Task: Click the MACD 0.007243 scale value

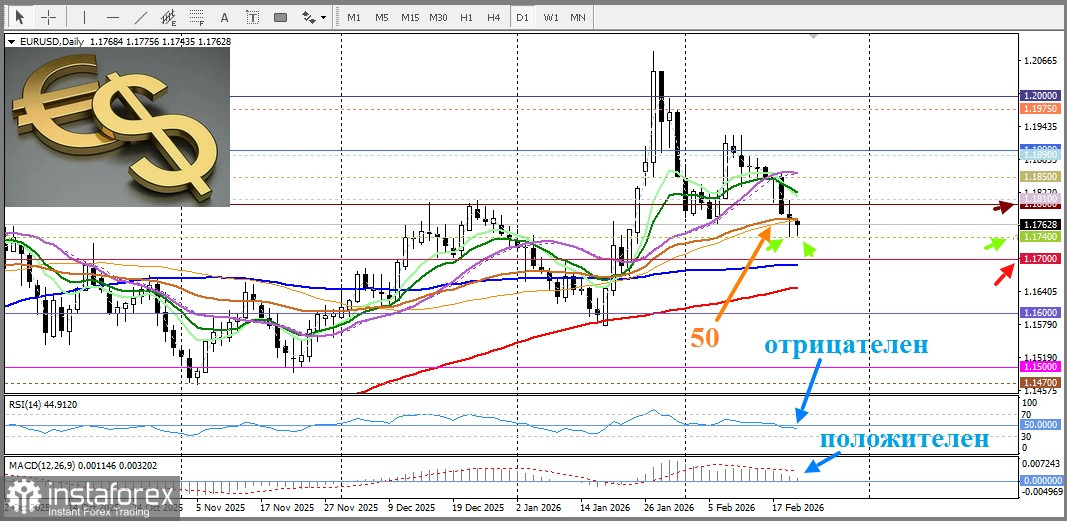Action: [1042, 463]
